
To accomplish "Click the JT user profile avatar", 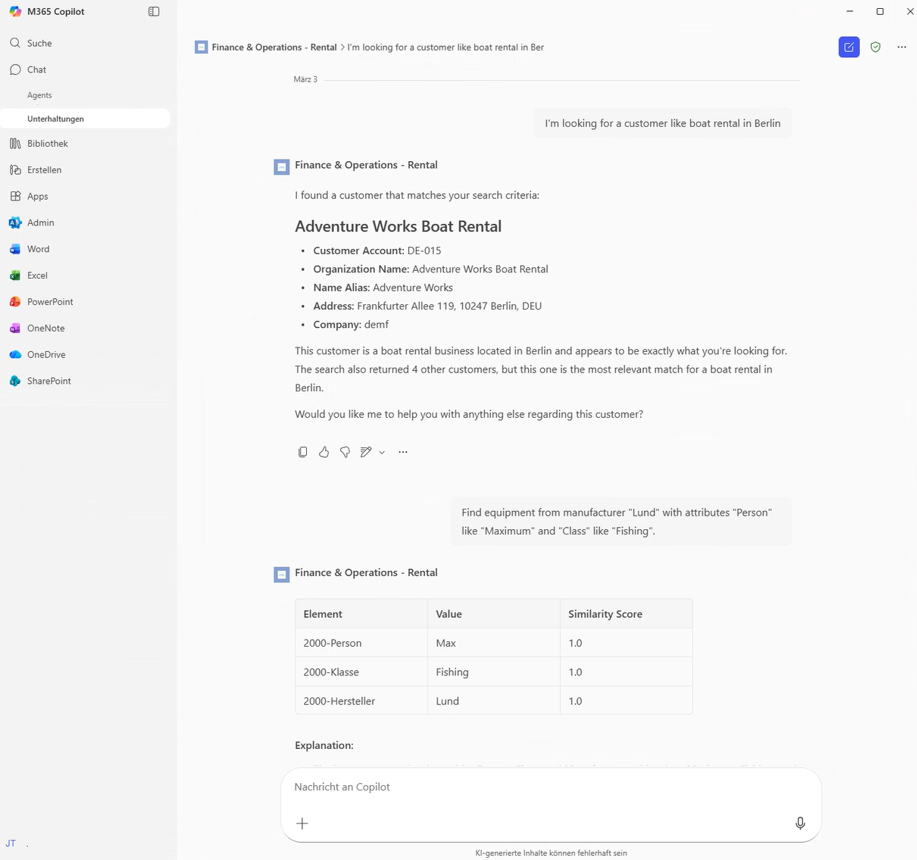I will [11, 843].
